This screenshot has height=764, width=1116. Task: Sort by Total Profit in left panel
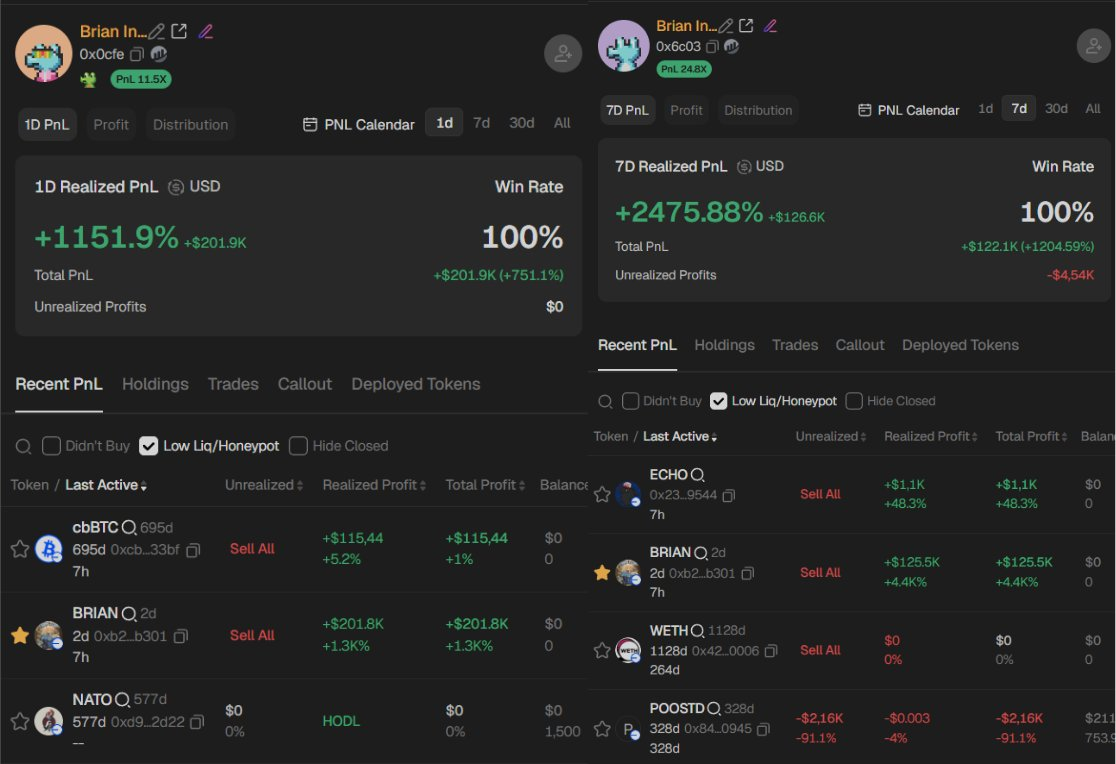pyautogui.click(x=485, y=485)
